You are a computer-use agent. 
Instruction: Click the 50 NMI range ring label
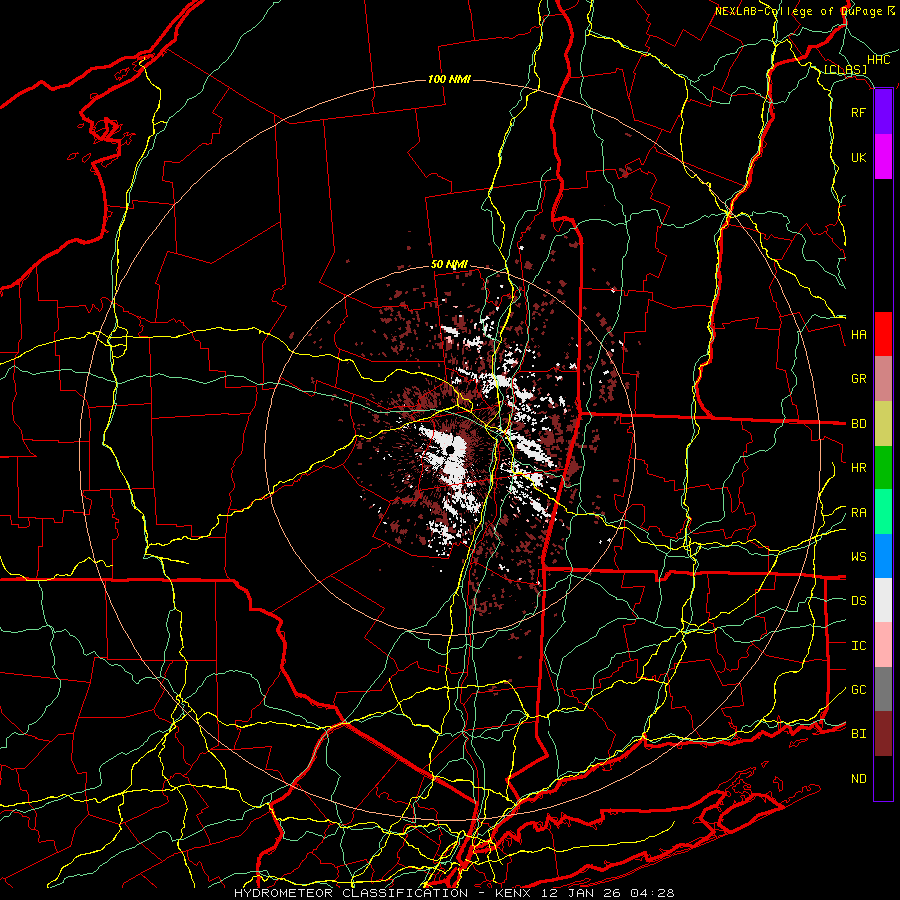click(449, 265)
